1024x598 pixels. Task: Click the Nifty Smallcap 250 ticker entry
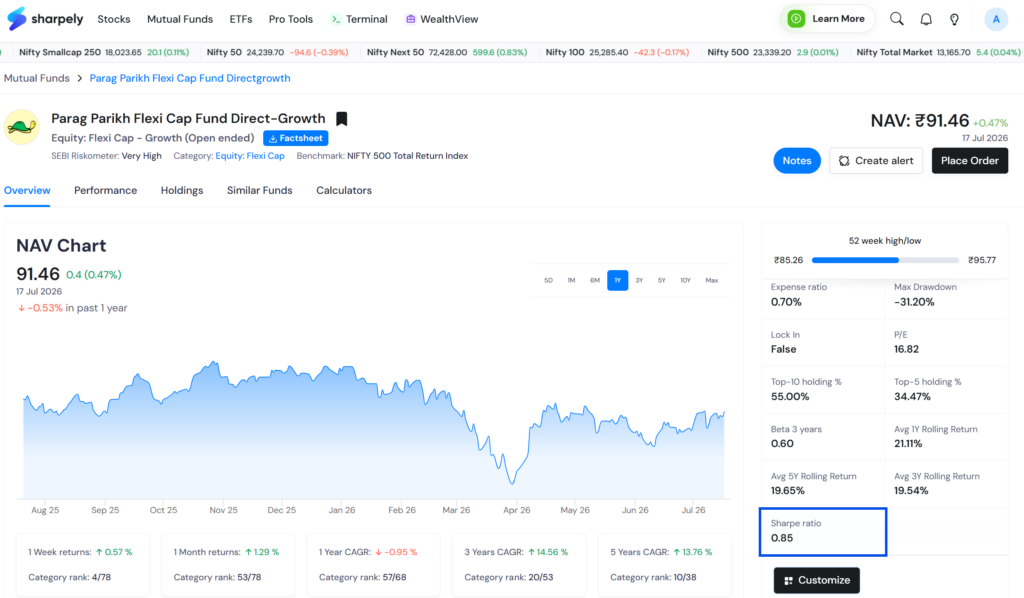tap(104, 52)
